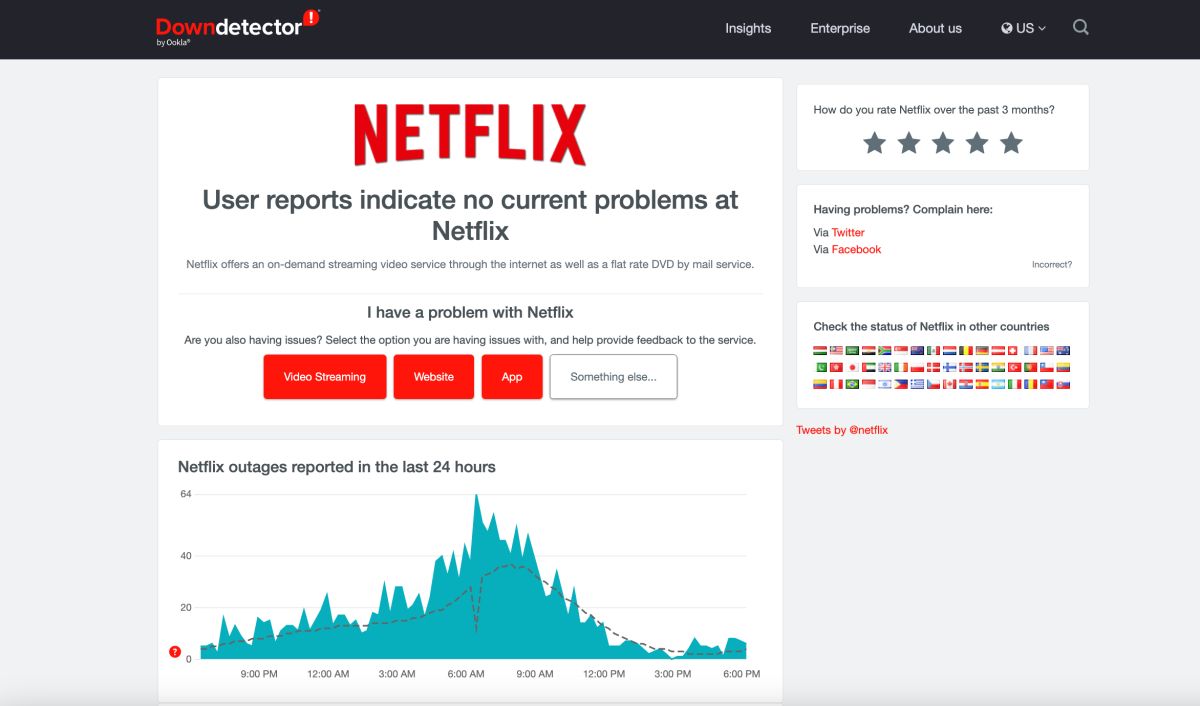The width and height of the screenshot is (1200, 706).
Task: Report a Video Streaming problem
Action: 325,377
